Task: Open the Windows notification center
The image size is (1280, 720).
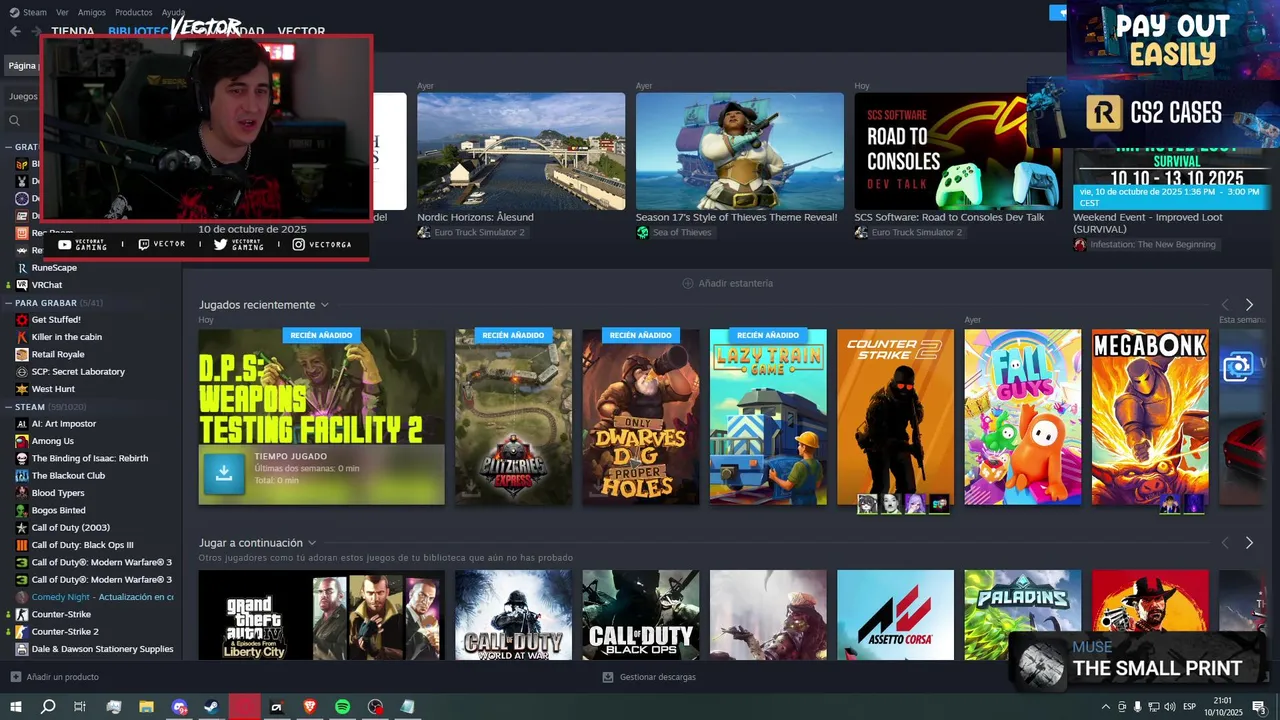Action: (1259, 707)
